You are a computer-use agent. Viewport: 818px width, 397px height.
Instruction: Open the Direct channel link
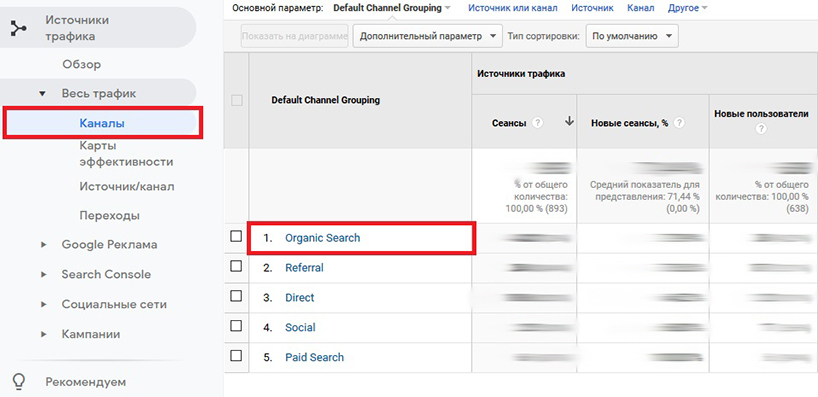[299, 297]
